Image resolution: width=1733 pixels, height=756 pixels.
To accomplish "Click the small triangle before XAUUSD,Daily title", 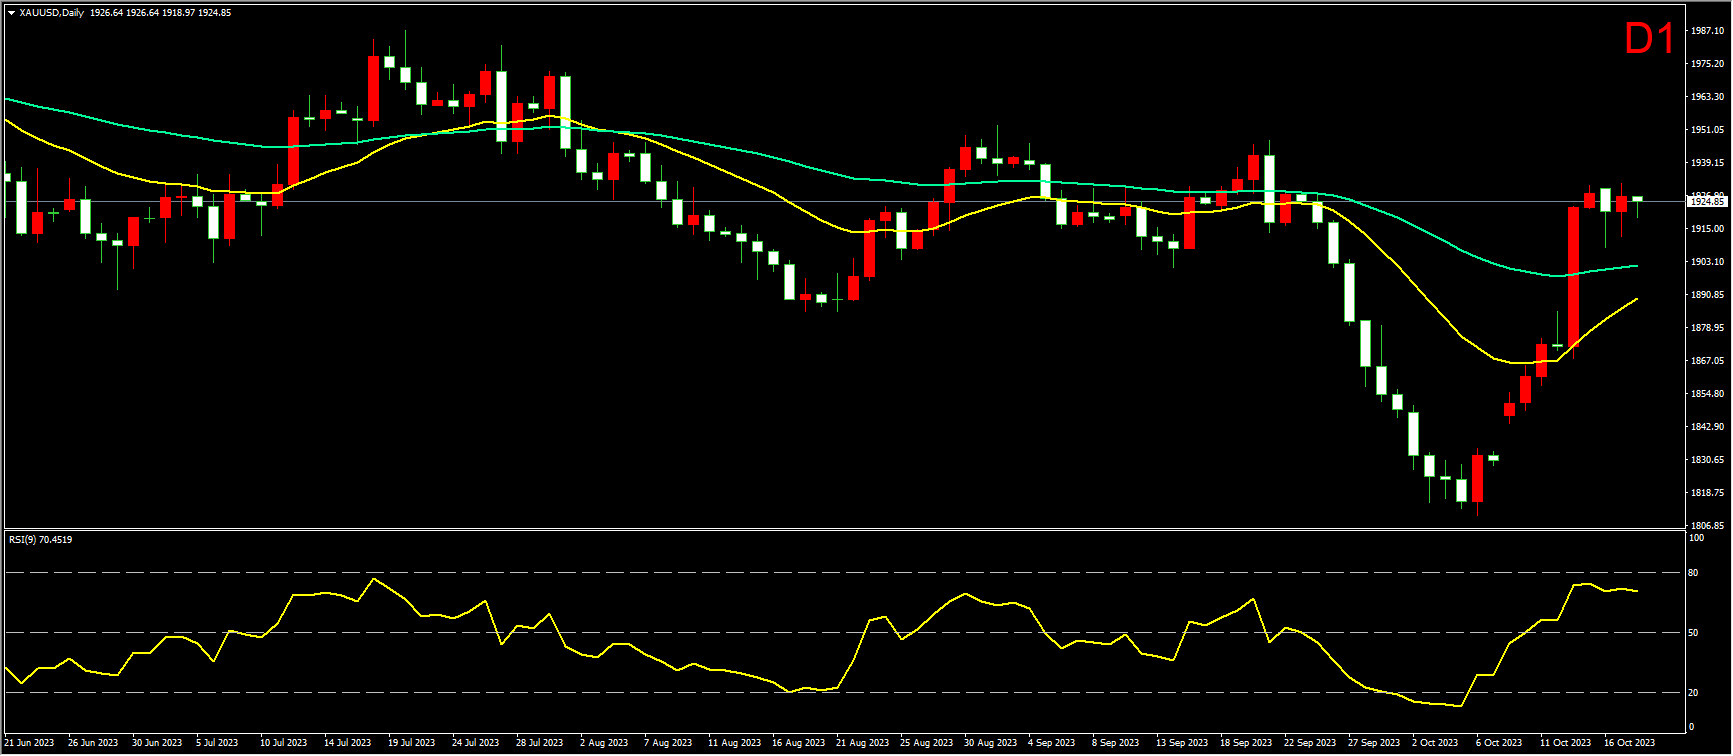I will (11, 13).
